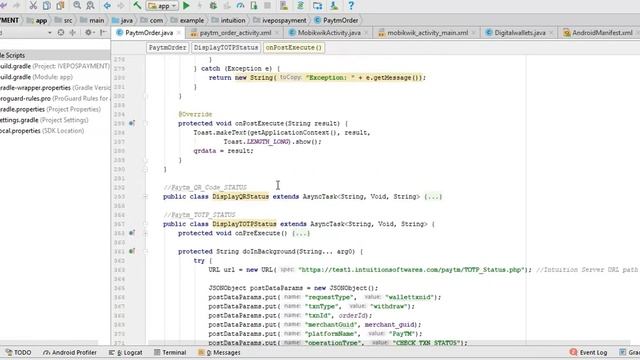Sync project with Gradle files icon
Viewport: 640px width, 360px height.
(x=301, y=6)
